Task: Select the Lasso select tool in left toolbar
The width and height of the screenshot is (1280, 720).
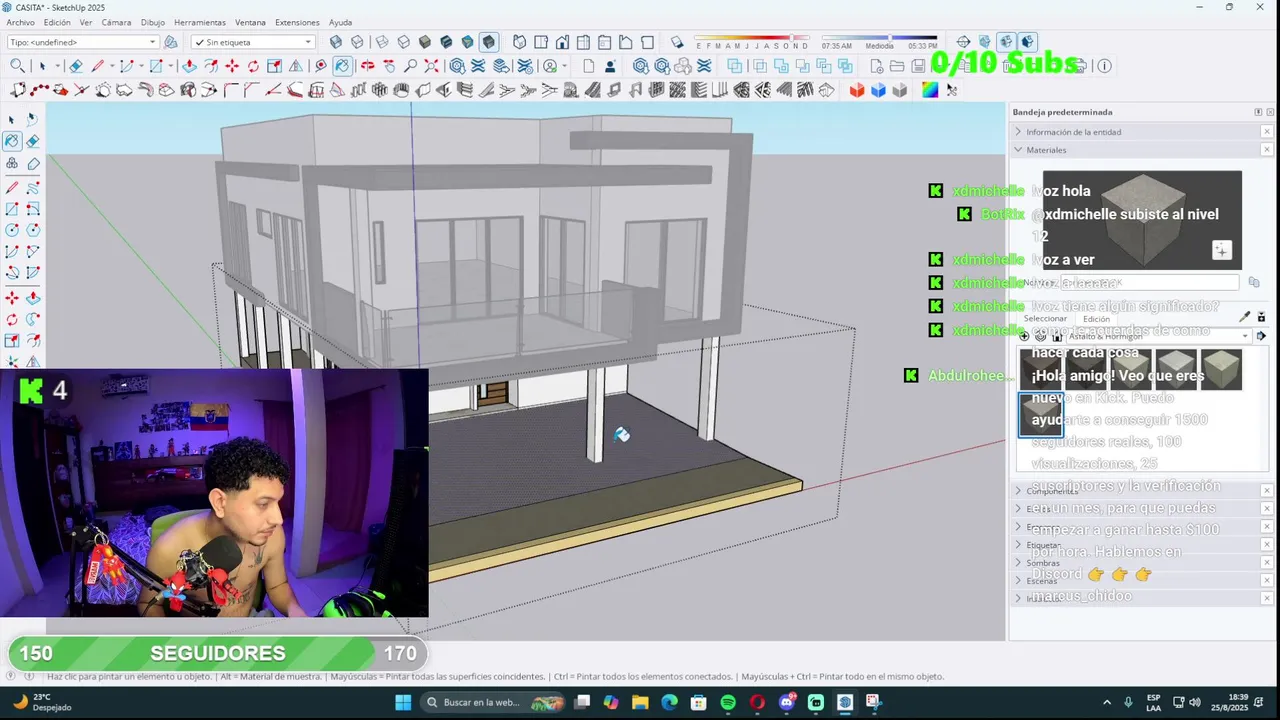Action: click(33, 119)
